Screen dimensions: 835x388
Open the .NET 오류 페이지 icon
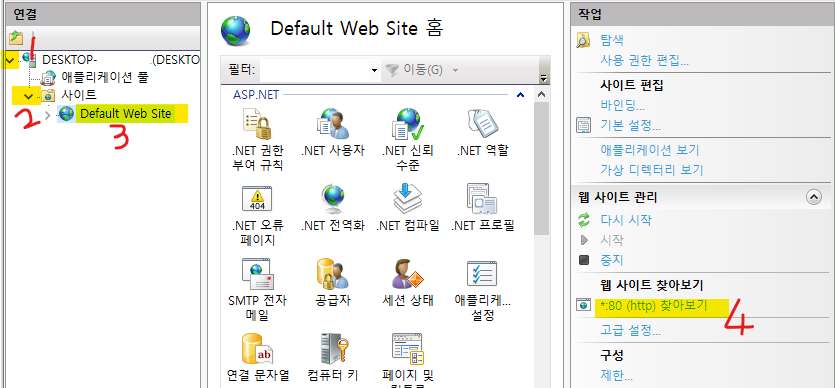[258, 199]
